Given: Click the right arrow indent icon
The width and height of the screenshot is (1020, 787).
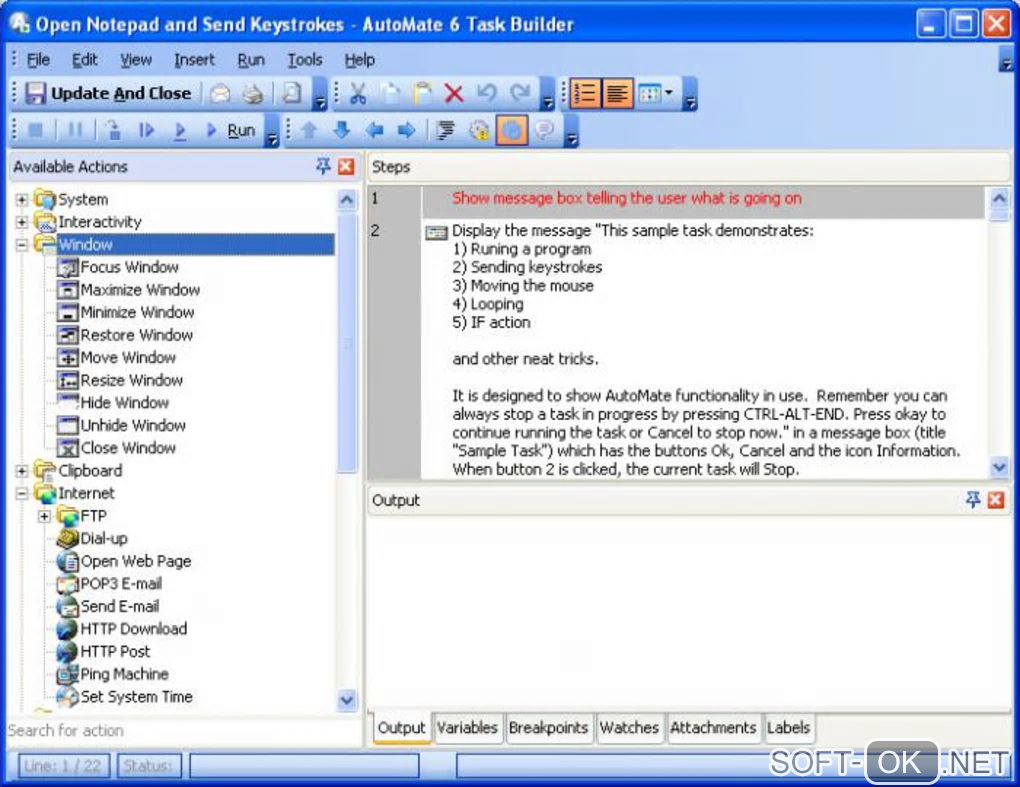Looking at the screenshot, I should tap(407, 131).
